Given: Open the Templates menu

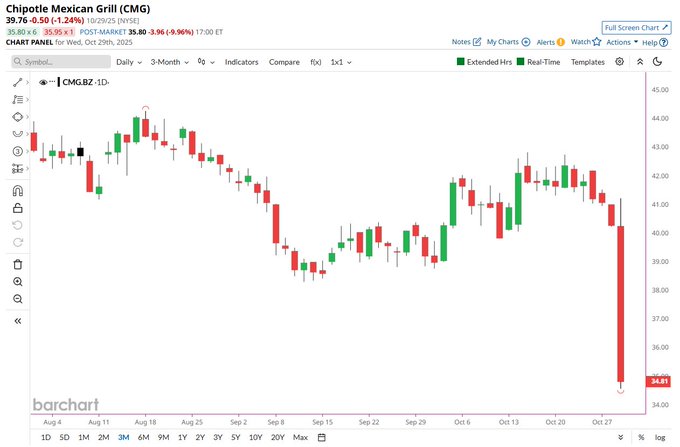Looking at the screenshot, I should pos(588,62).
